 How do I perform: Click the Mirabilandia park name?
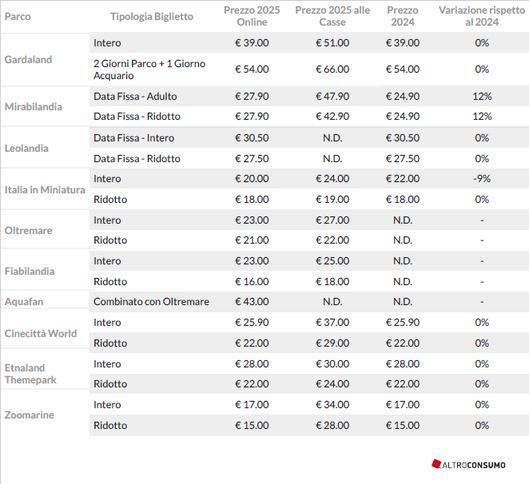33,107
